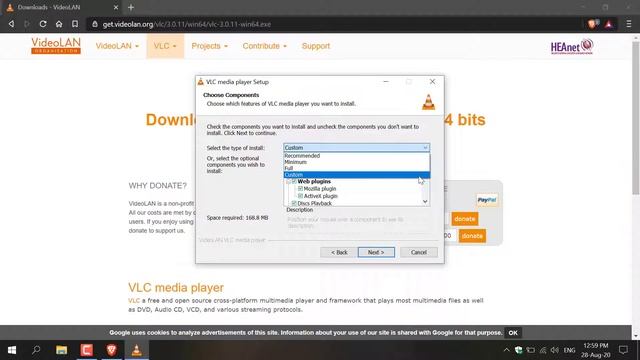Image resolution: width=640 pixels, height=360 pixels.
Task: Click the VLC cone icon in setup title bar
Action: tap(200, 82)
